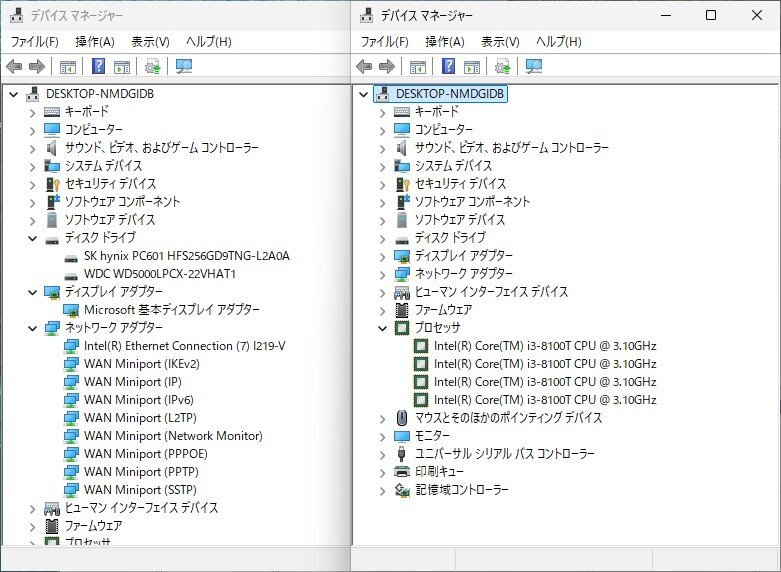The width and height of the screenshot is (781, 572).
Task: Open ファイル(F) menu in right window
Action: 384,41
